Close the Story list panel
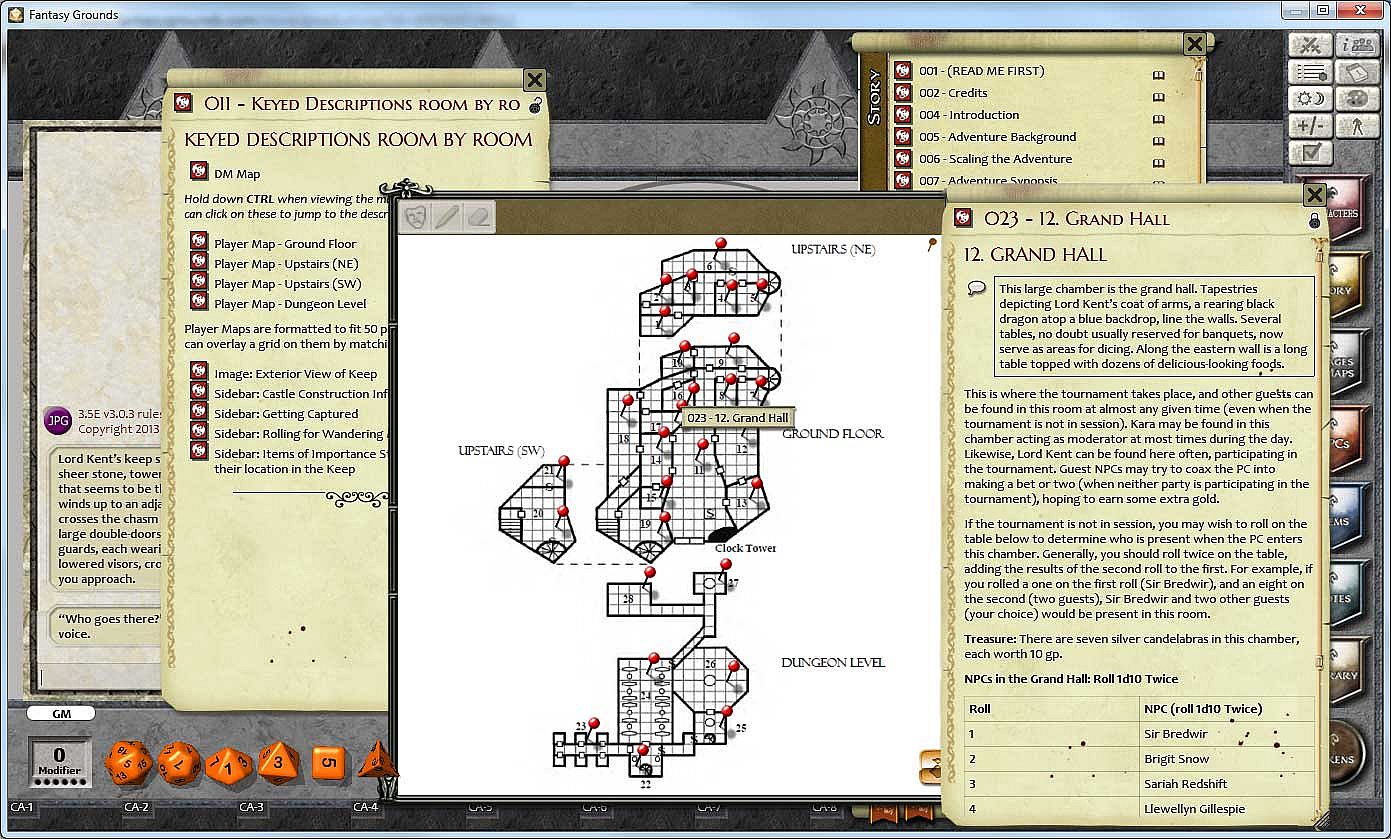The height and width of the screenshot is (839, 1391). tap(1194, 44)
